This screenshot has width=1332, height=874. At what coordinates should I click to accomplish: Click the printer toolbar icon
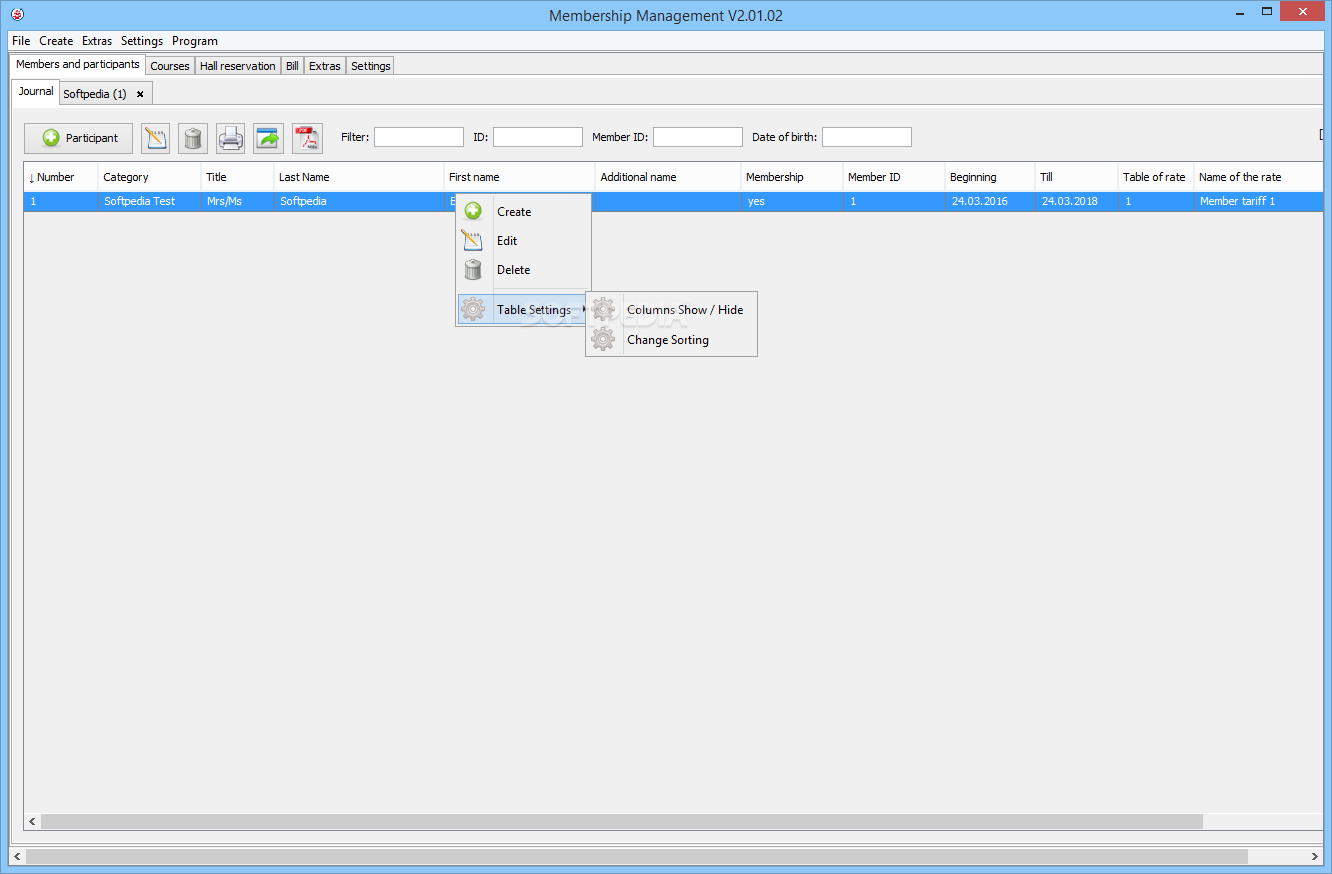pos(231,138)
